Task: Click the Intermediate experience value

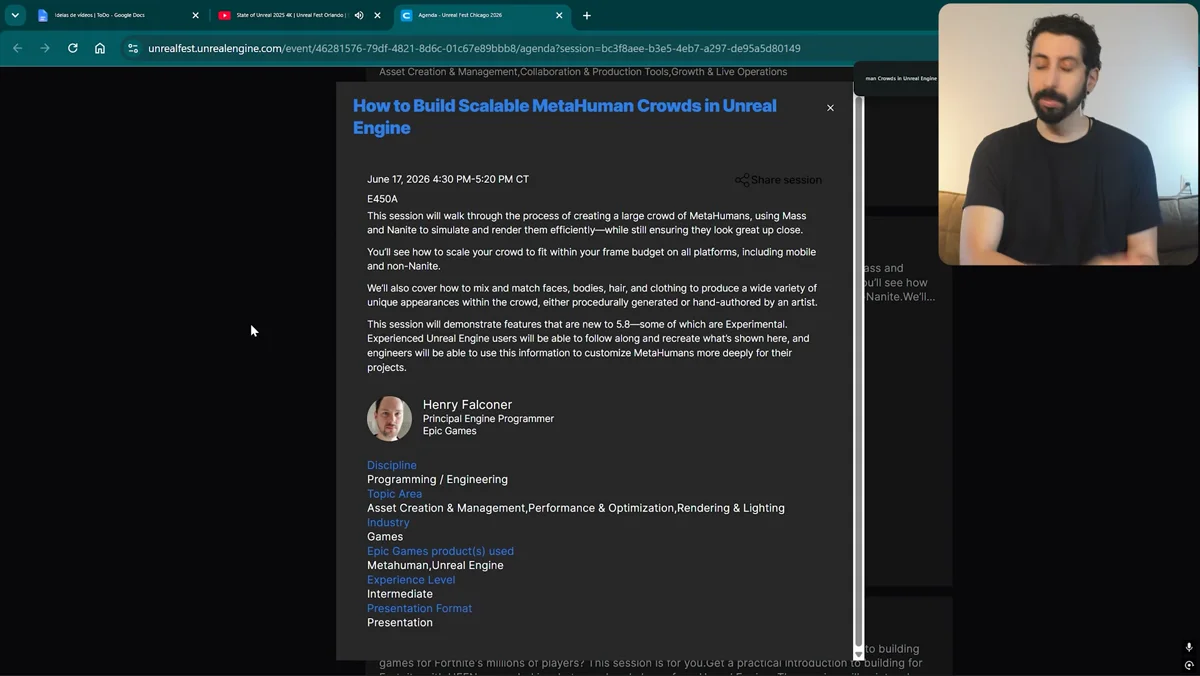Action: point(400,594)
